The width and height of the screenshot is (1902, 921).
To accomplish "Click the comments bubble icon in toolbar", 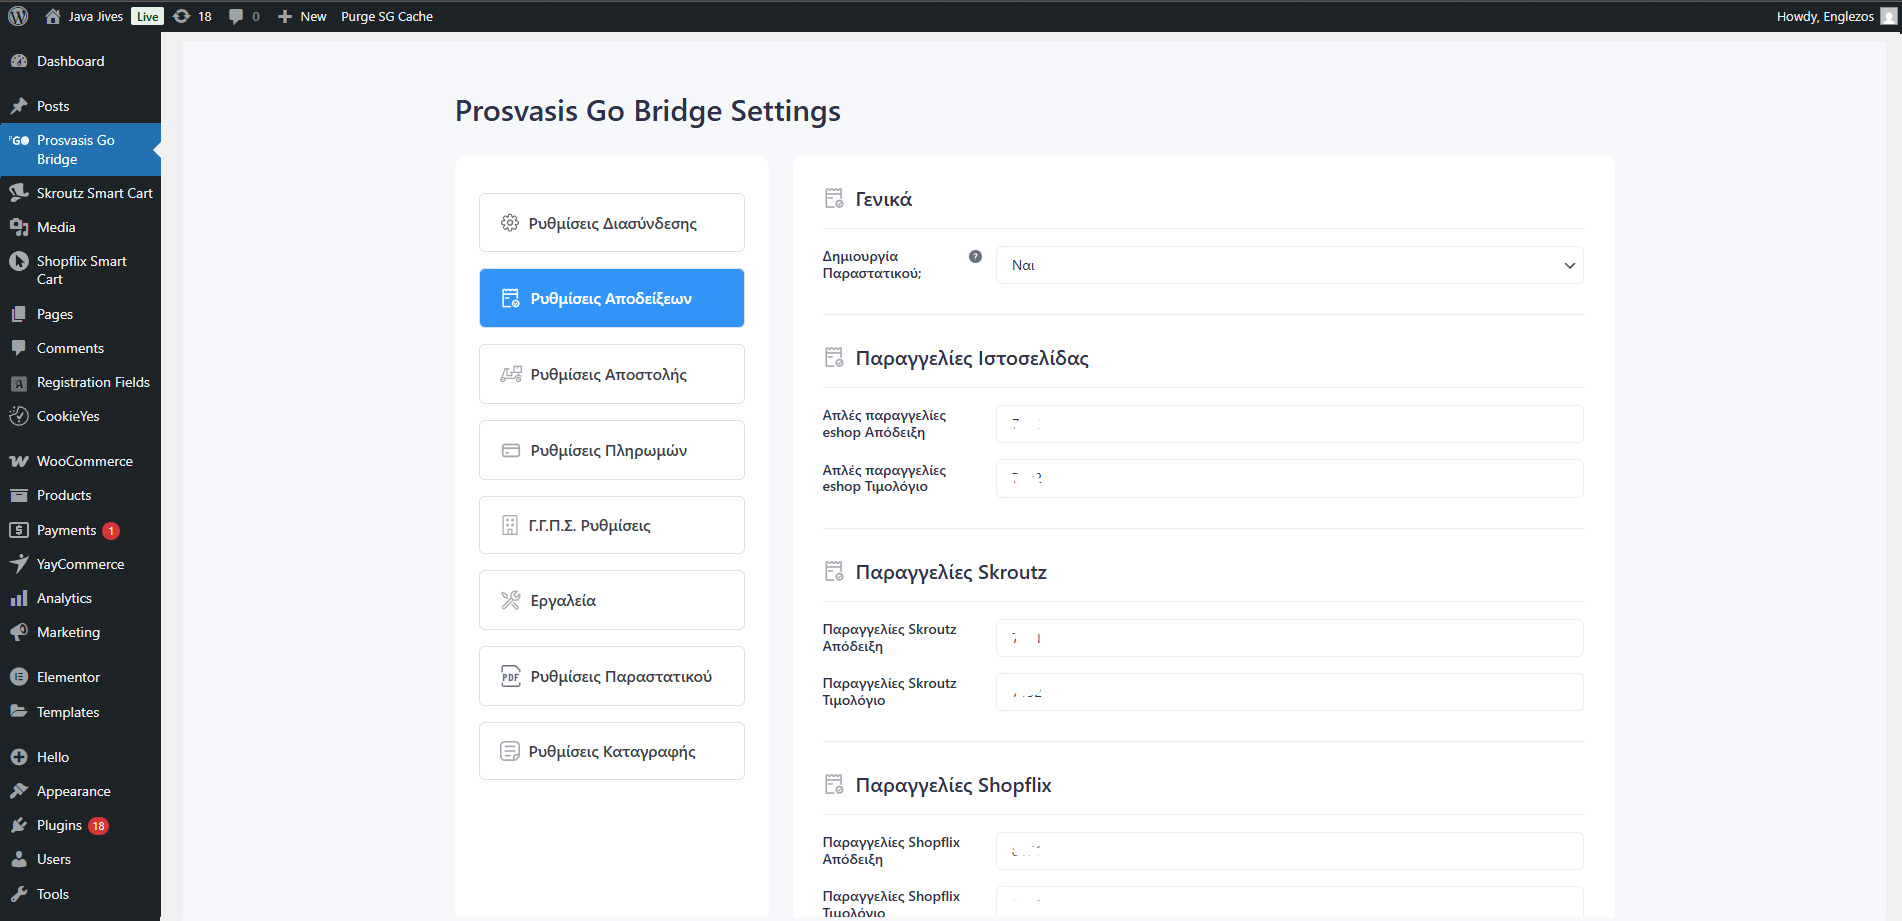I will (x=236, y=16).
